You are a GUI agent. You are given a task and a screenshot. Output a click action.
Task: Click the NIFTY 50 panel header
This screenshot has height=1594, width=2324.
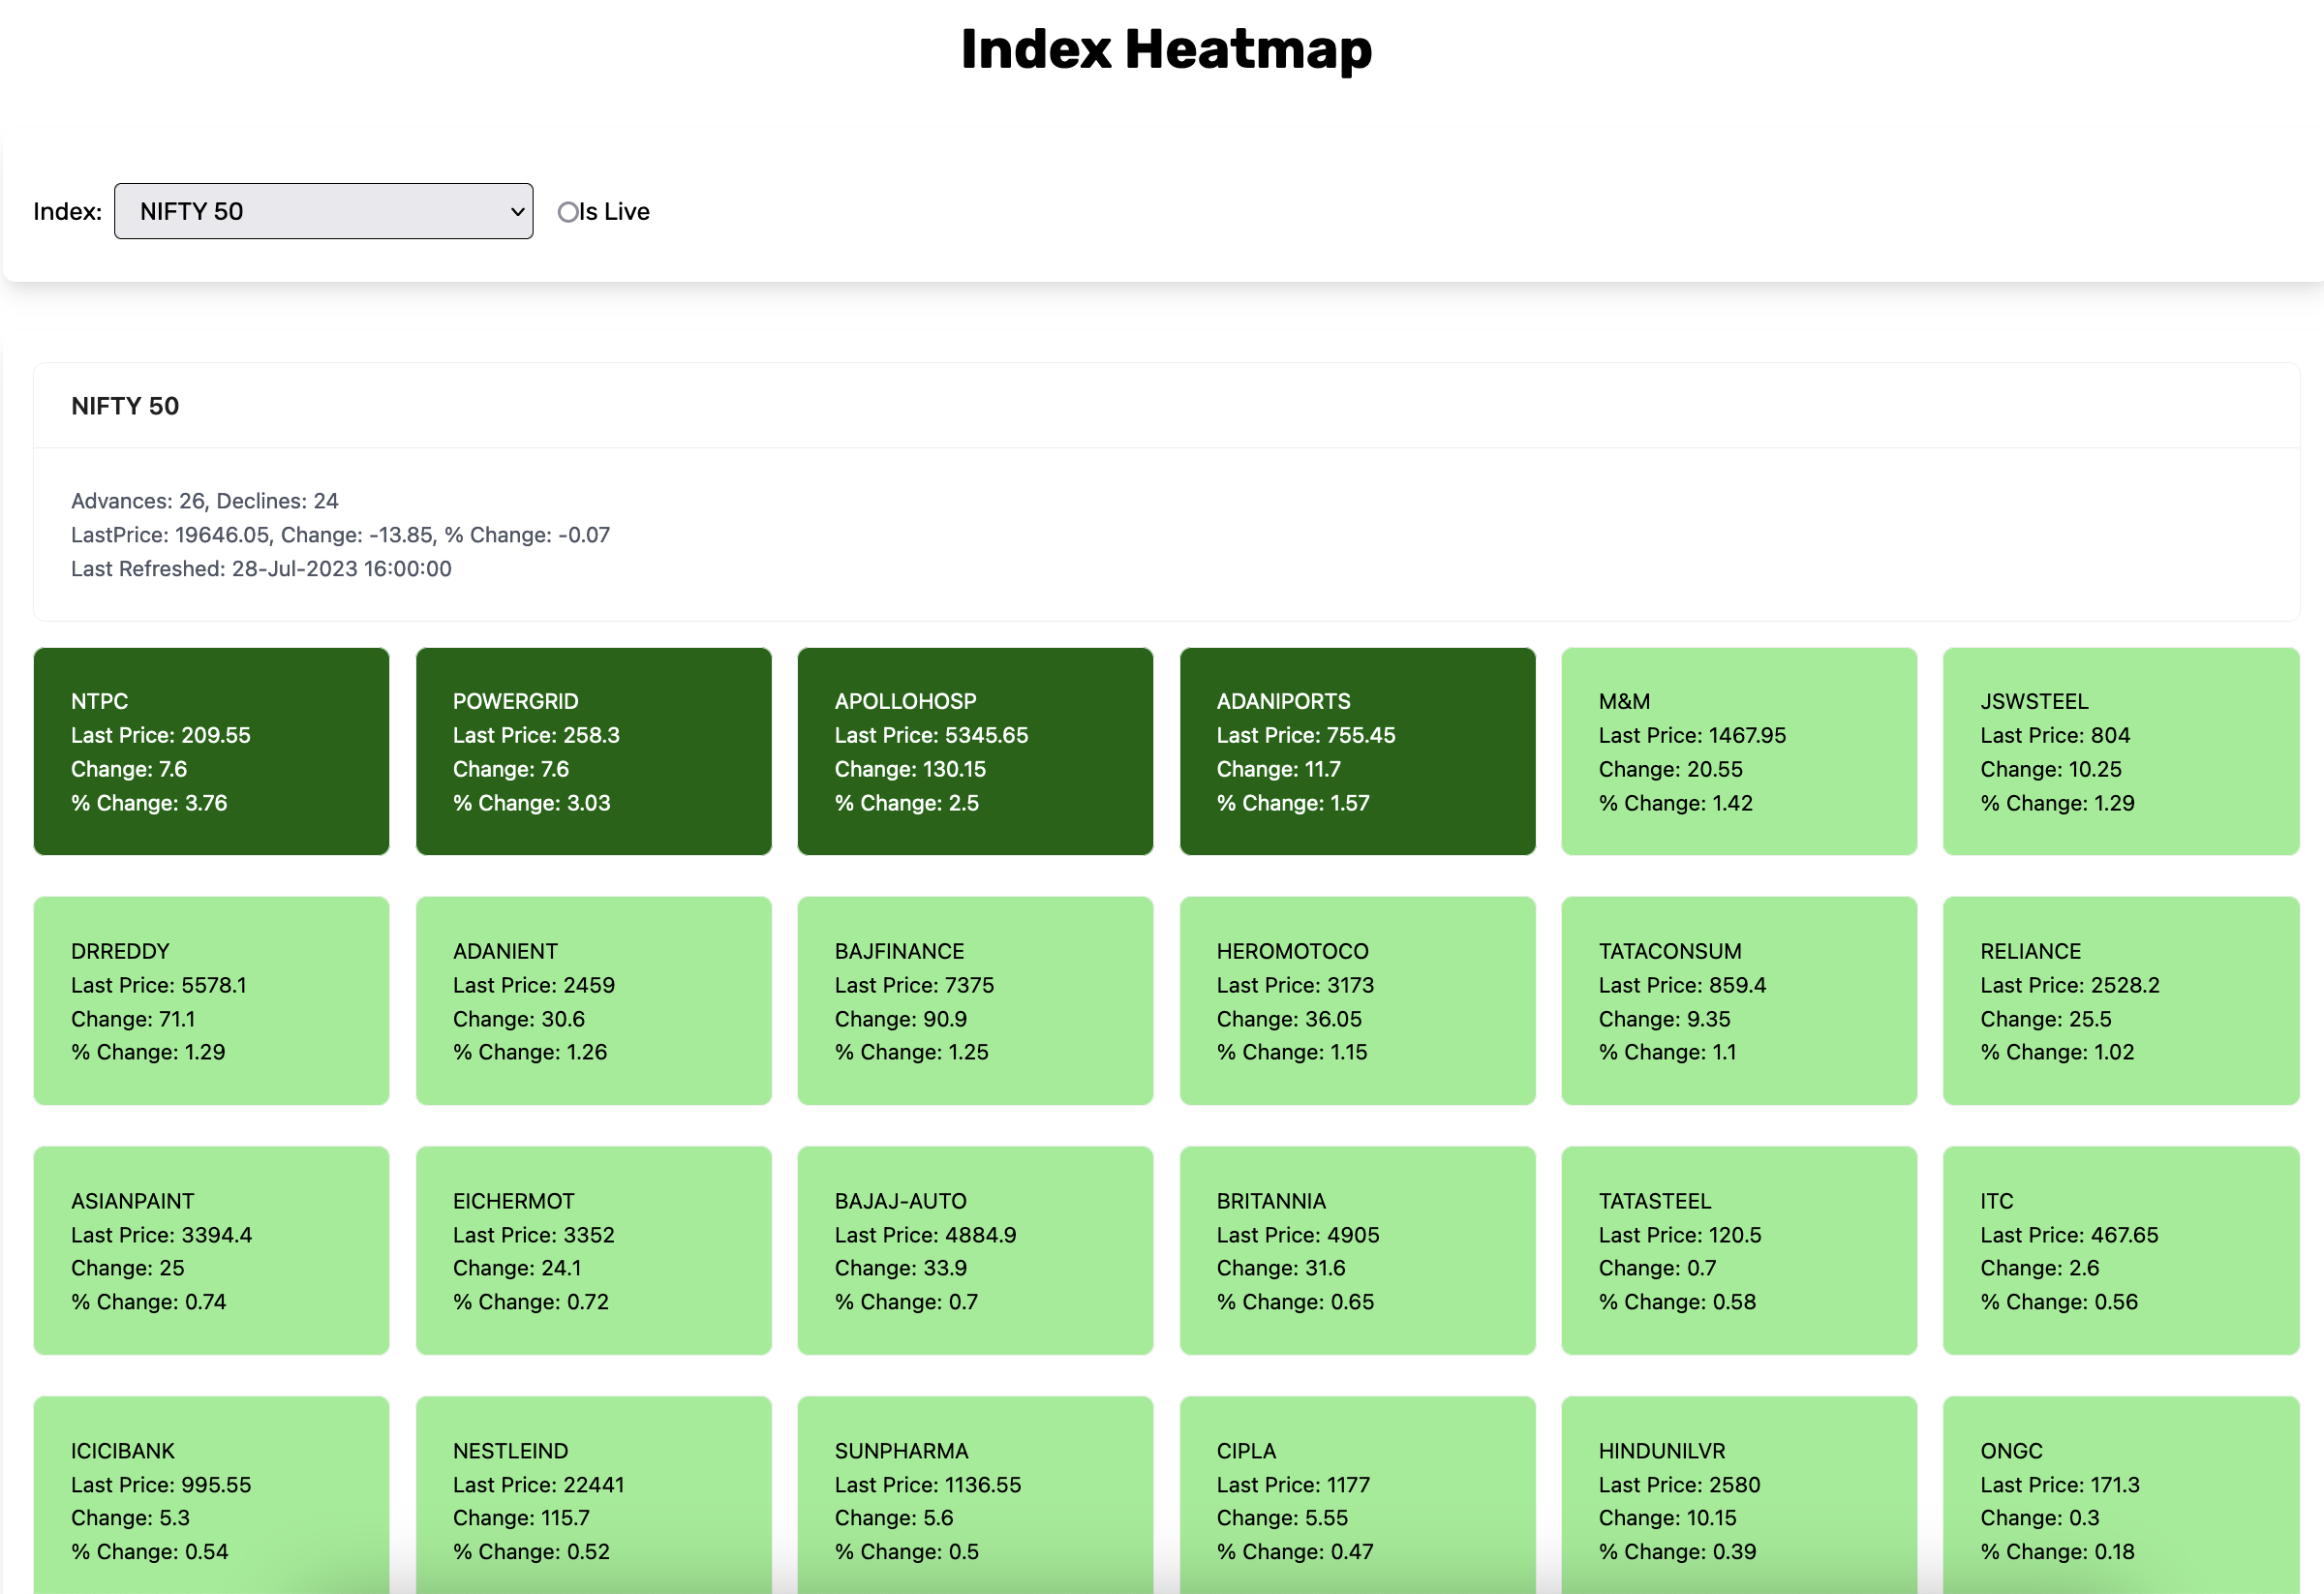click(125, 406)
